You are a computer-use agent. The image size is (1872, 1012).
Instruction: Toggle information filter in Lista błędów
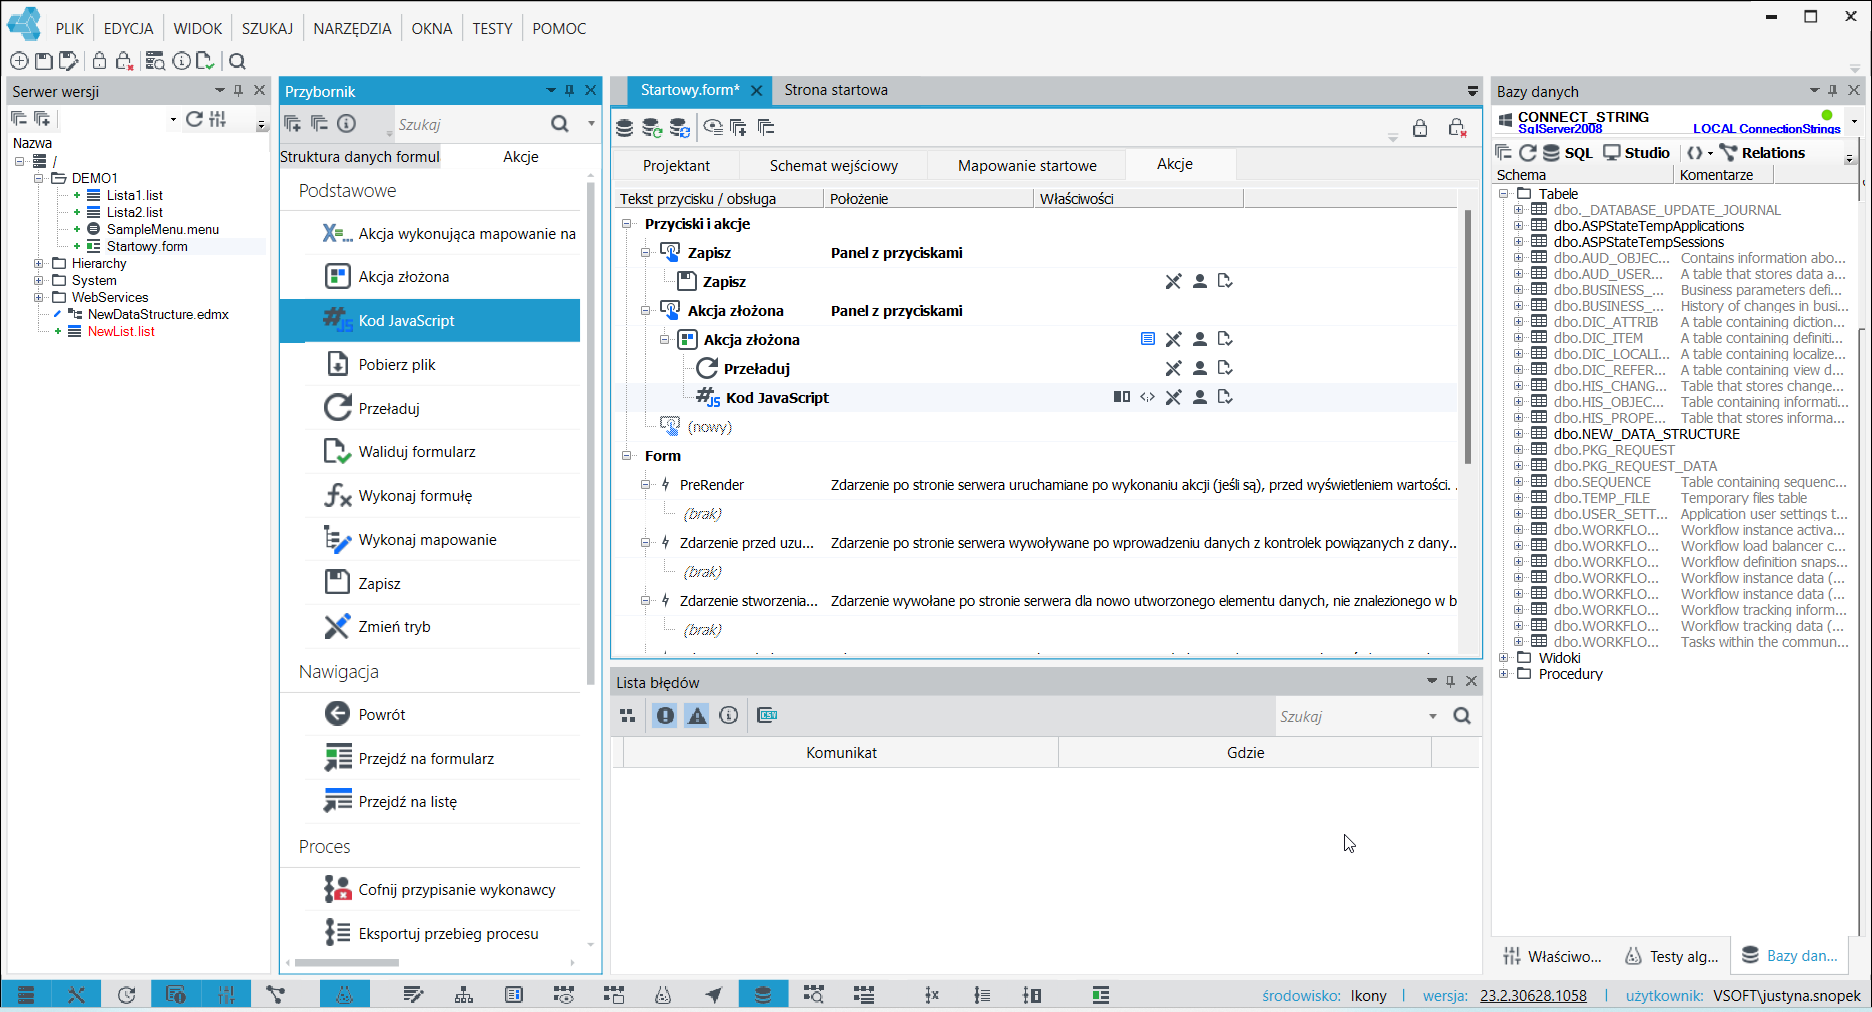coord(729,716)
